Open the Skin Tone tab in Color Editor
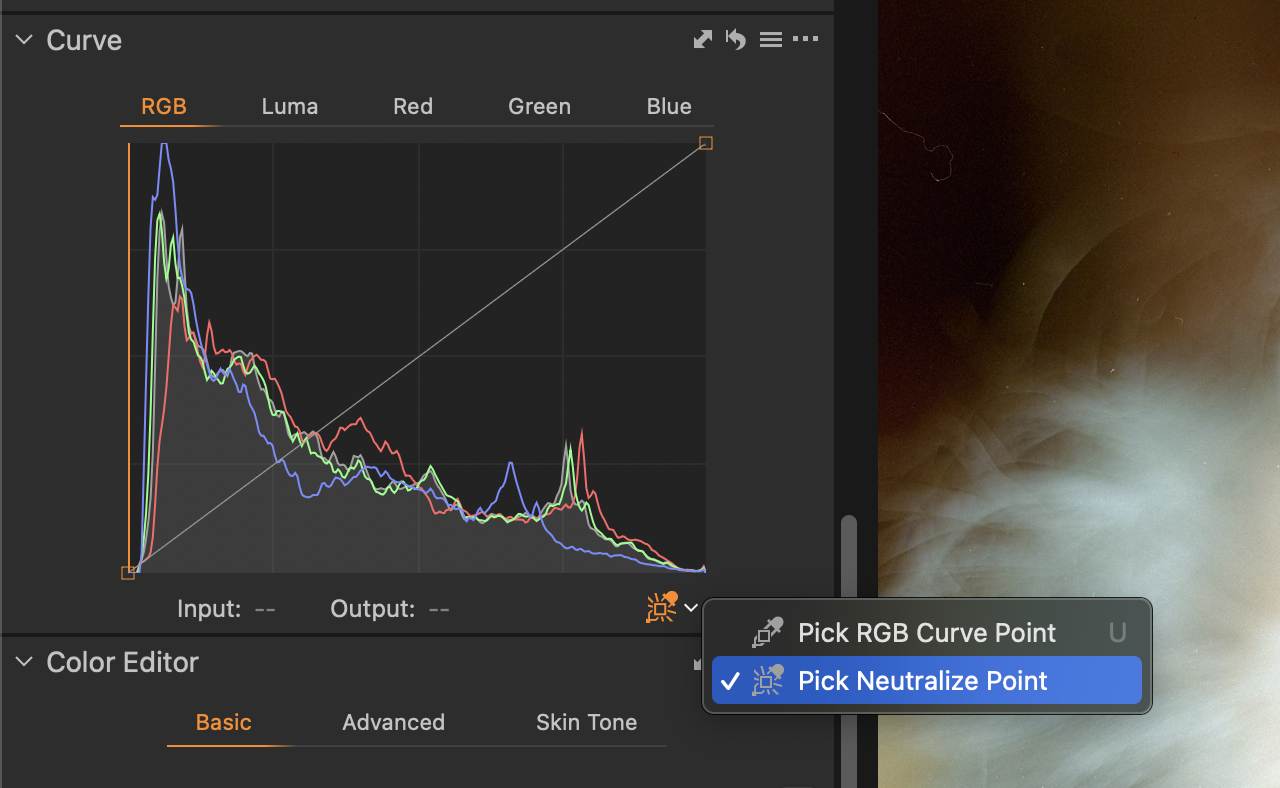 tap(586, 722)
